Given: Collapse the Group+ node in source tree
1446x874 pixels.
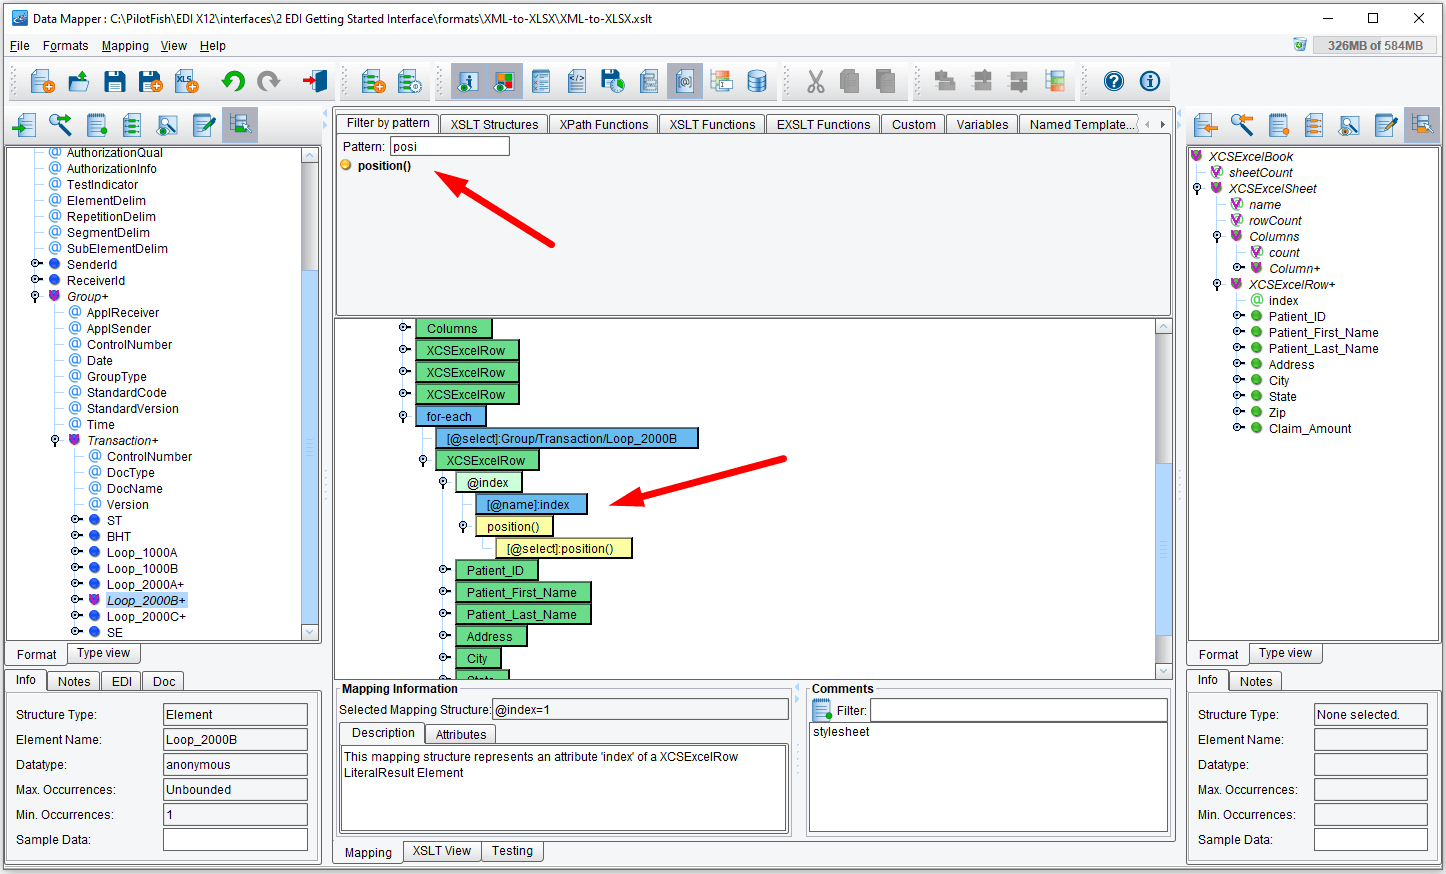Looking at the screenshot, I should coord(35,297).
